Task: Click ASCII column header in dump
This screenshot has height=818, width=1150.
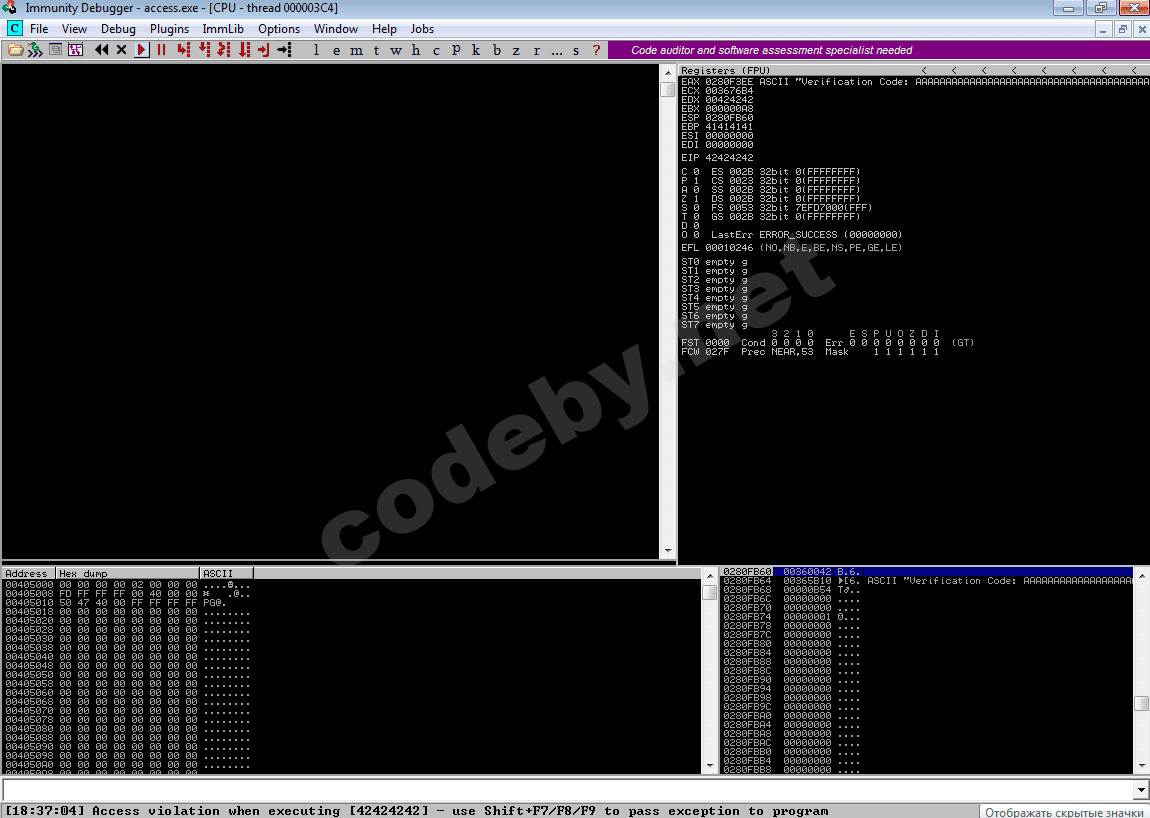Action: point(226,573)
